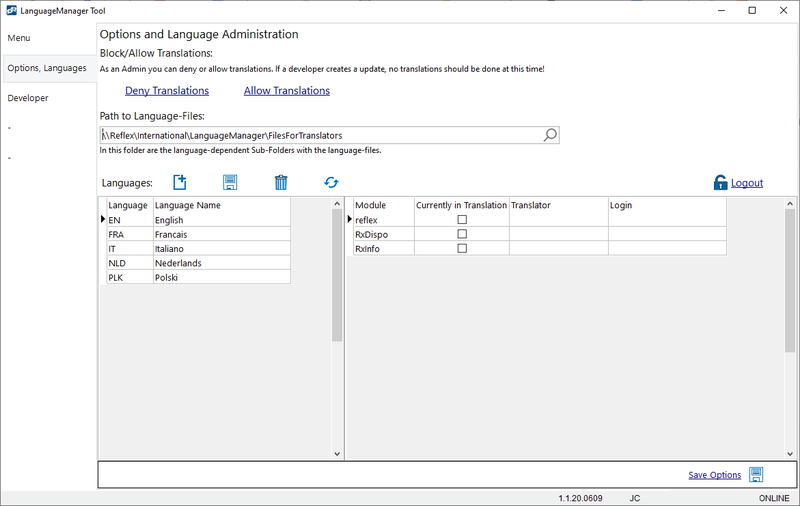Maximize the LanguageManager Tool window
Image resolution: width=800 pixels, height=506 pixels.
(x=752, y=10)
